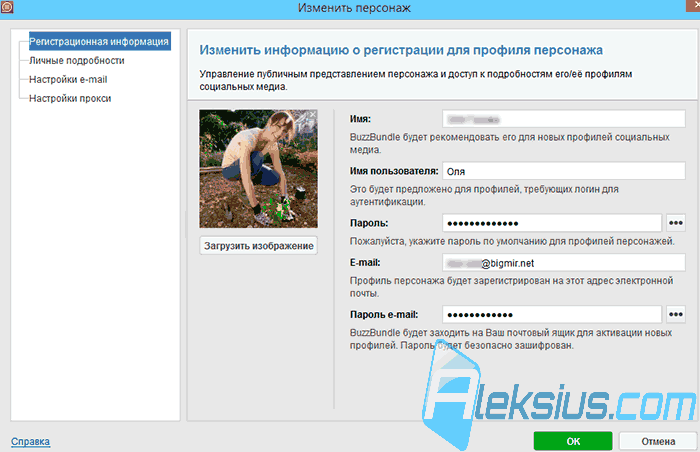700x452 pixels.
Task: Reveal Пароль e-mail with its dots button
Action: point(676,314)
